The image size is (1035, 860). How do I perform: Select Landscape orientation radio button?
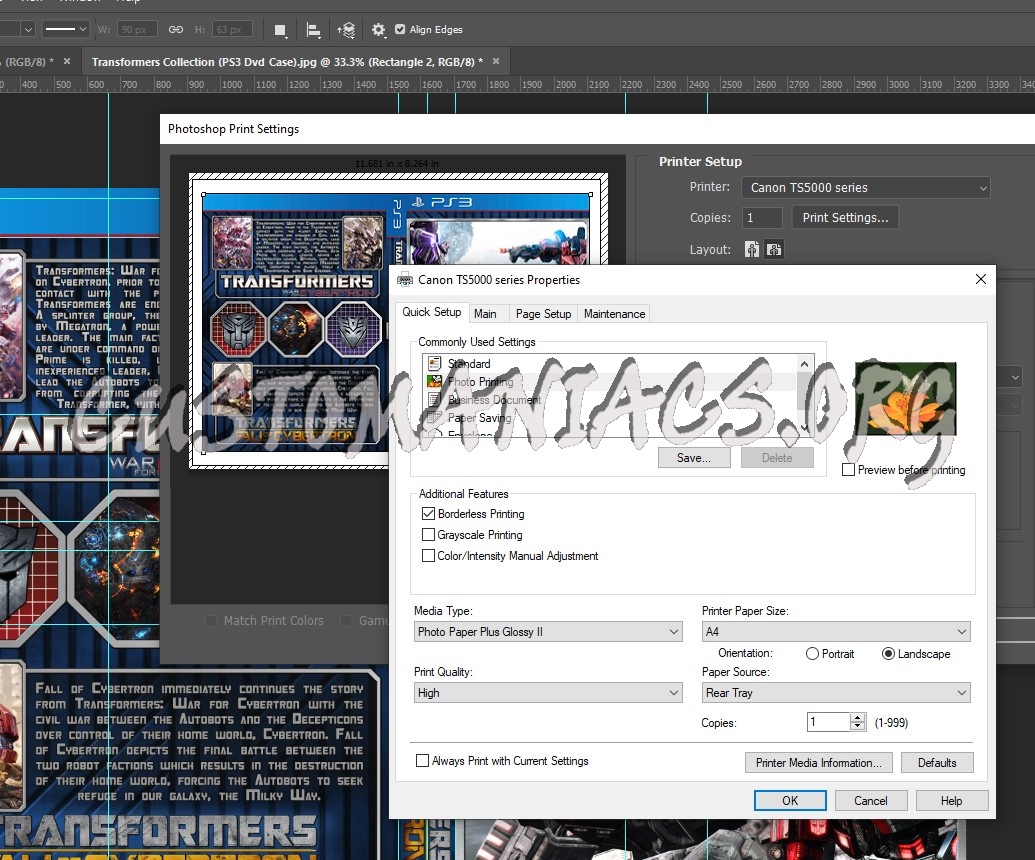coord(888,653)
